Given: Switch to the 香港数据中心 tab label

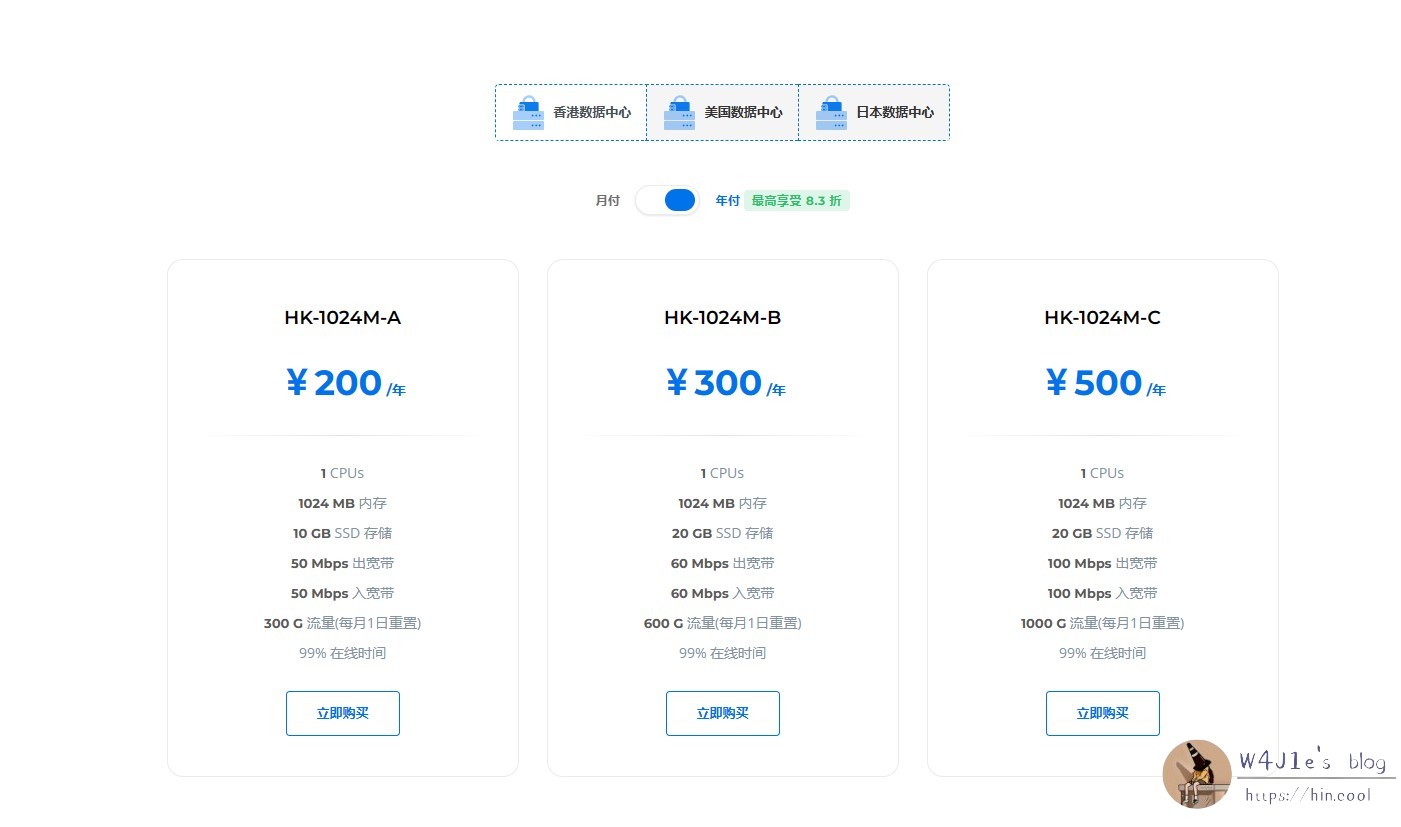Looking at the screenshot, I should coord(592,113).
